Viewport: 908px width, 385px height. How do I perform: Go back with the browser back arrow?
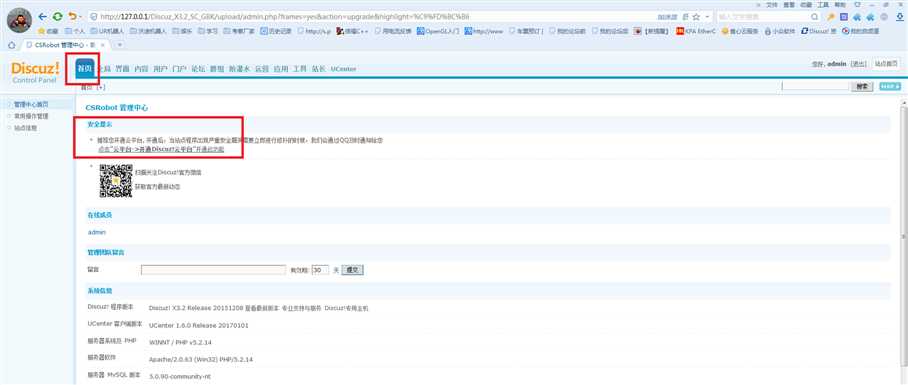coord(42,17)
